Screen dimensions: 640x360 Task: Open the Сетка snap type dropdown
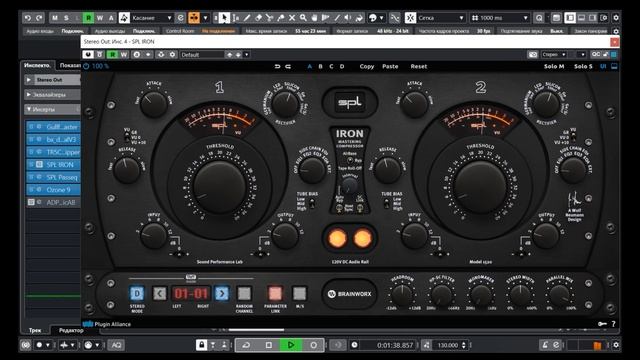tap(441, 18)
